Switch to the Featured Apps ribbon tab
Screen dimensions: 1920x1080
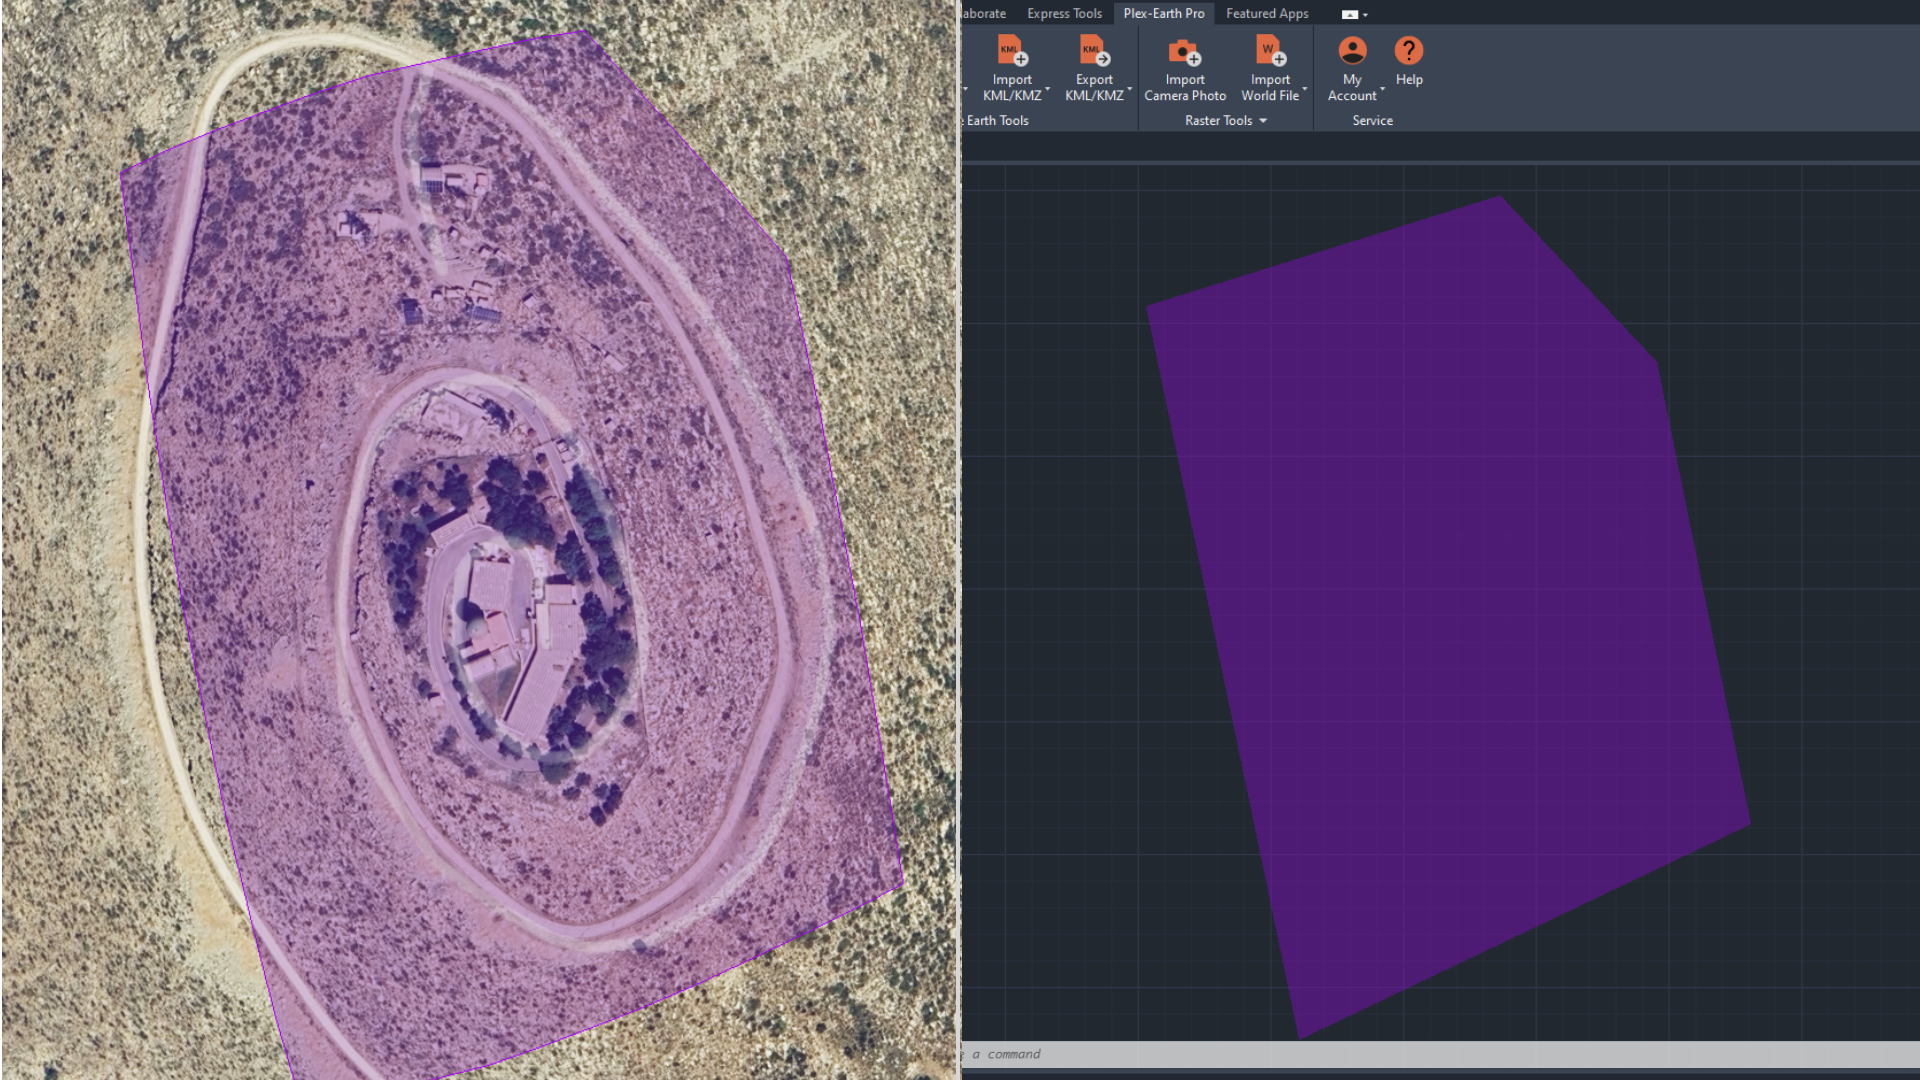coord(1266,13)
